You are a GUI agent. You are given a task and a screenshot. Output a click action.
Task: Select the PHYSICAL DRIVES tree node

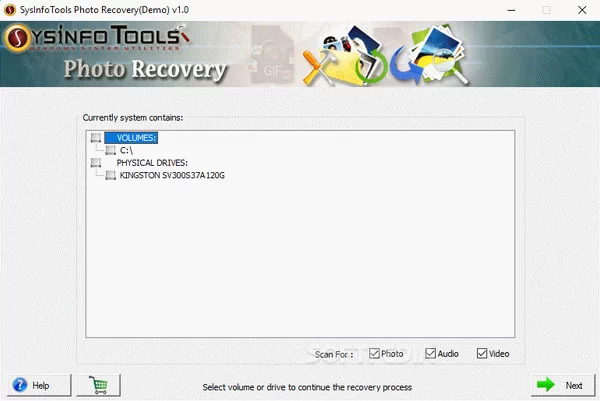click(152, 163)
